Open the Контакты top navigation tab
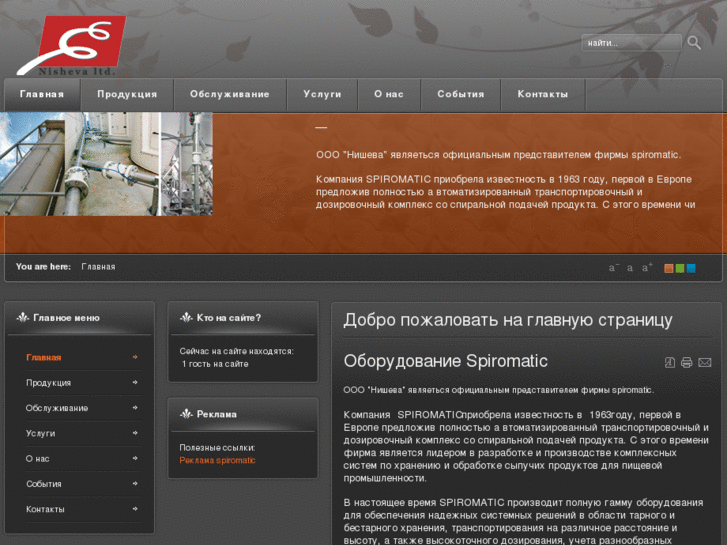This screenshot has height=545, width=727. (x=542, y=94)
